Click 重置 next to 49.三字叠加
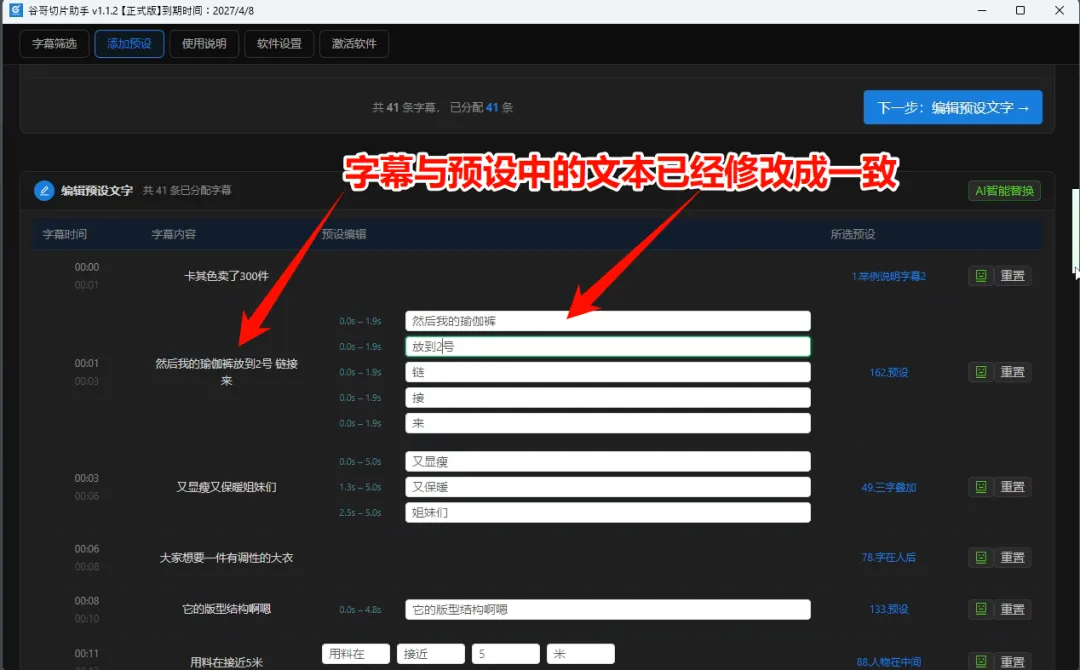The height and width of the screenshot is (670, 1080). point(1012,487)
